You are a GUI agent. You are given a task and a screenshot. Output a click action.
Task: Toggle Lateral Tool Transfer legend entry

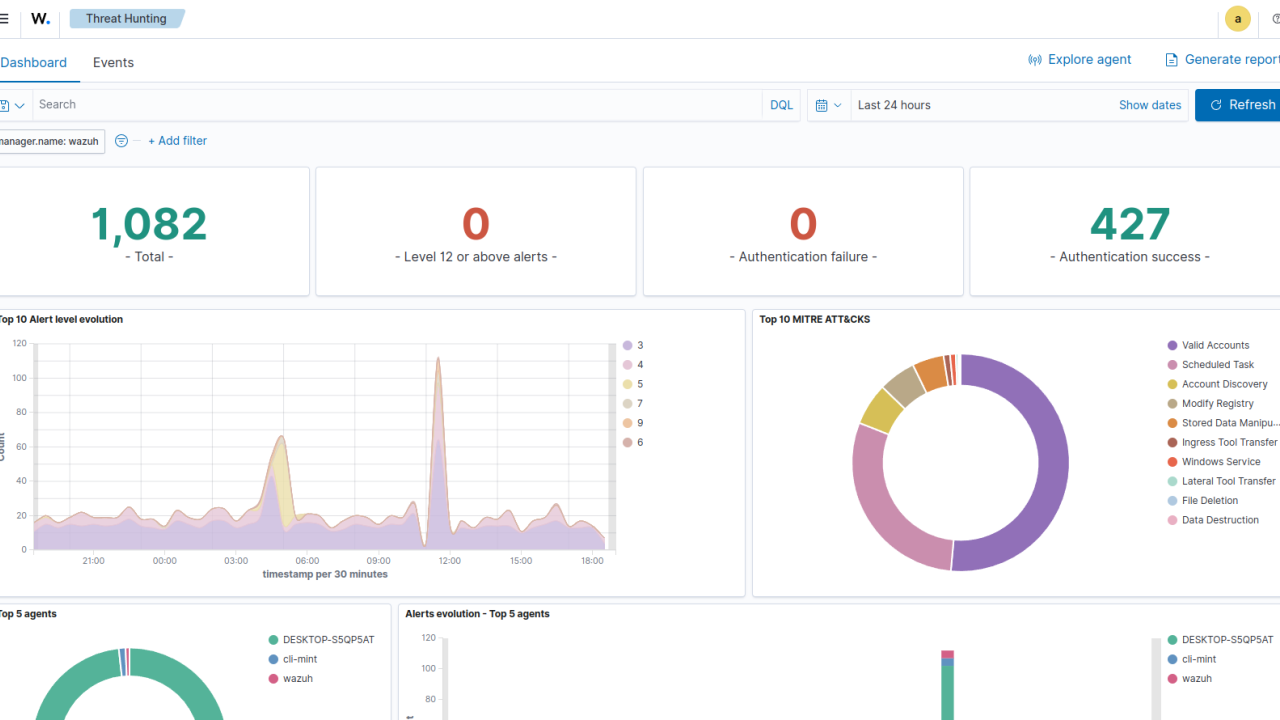pos(1221,481)
